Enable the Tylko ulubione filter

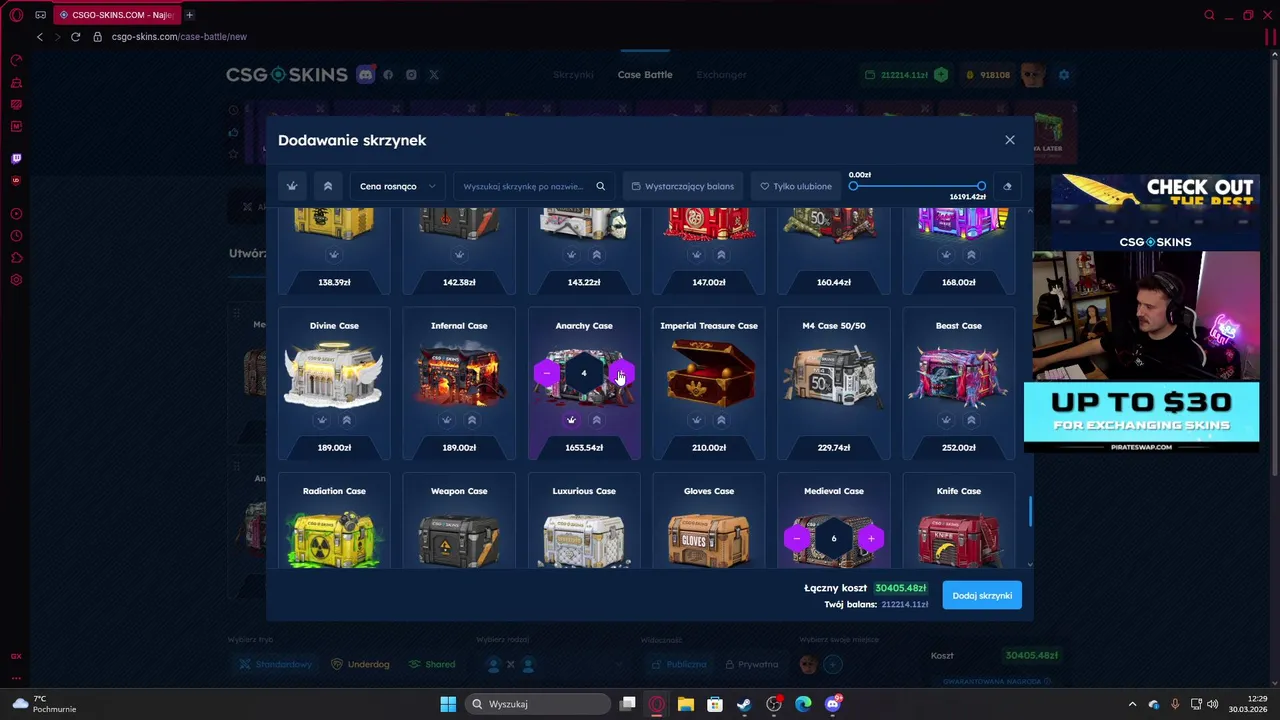click(x=796, y=186)
